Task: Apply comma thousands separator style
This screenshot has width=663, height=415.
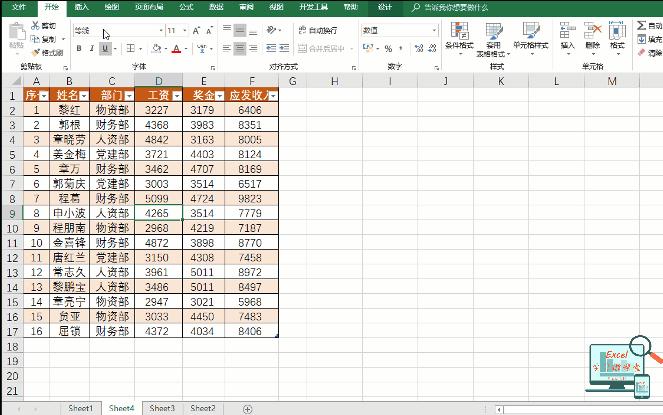Action: coord(401,49)
